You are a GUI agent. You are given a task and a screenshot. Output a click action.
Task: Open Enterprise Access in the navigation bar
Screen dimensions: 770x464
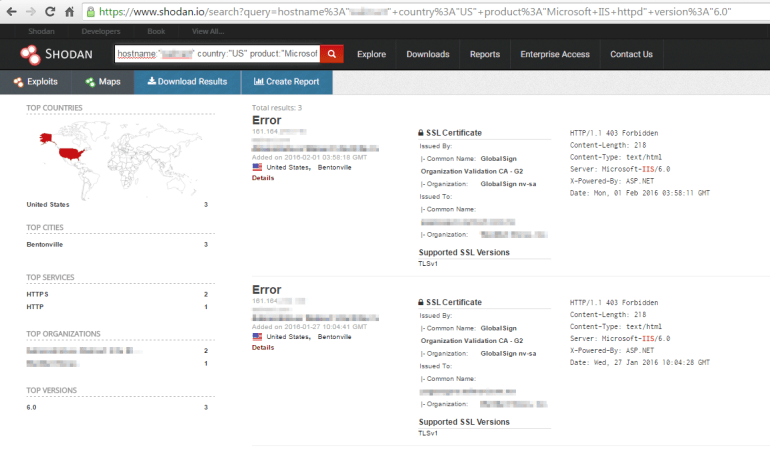[555, 54]
